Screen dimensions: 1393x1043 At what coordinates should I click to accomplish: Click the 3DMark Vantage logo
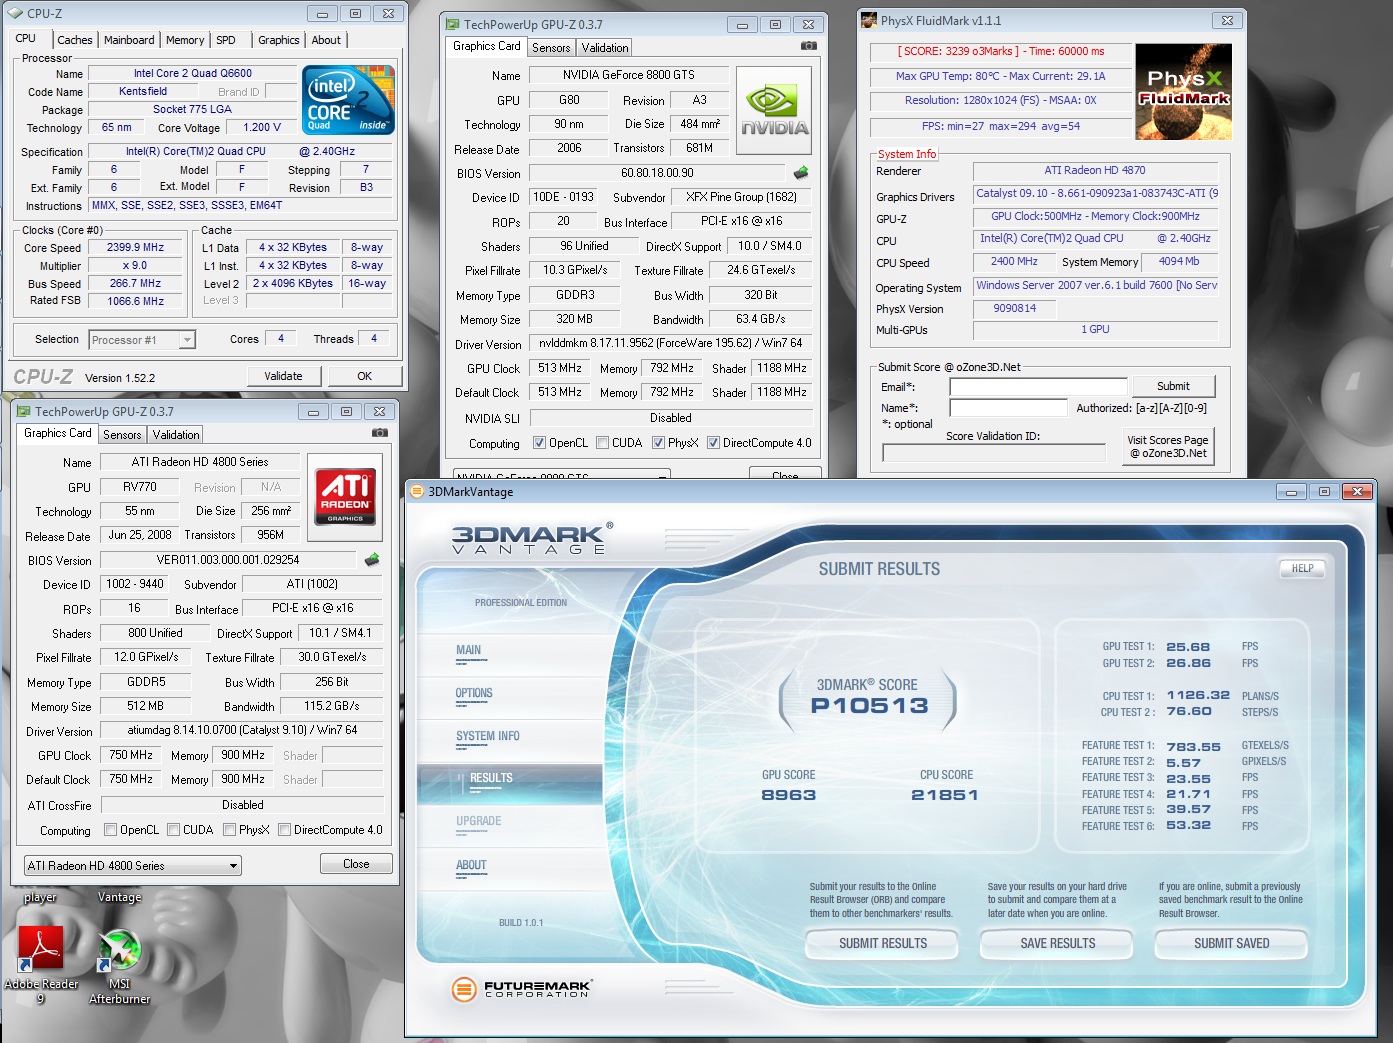pyautogui.click(x=532, y=538)
